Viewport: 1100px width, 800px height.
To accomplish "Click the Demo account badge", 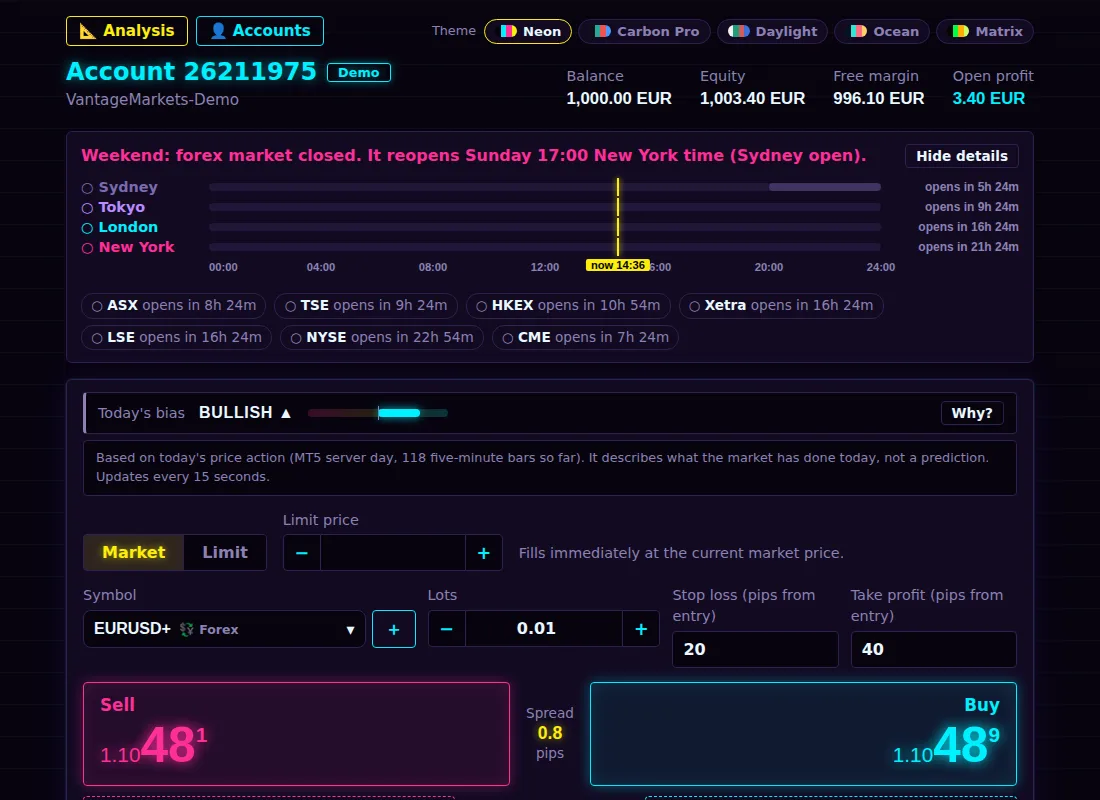I will (358, 72).
